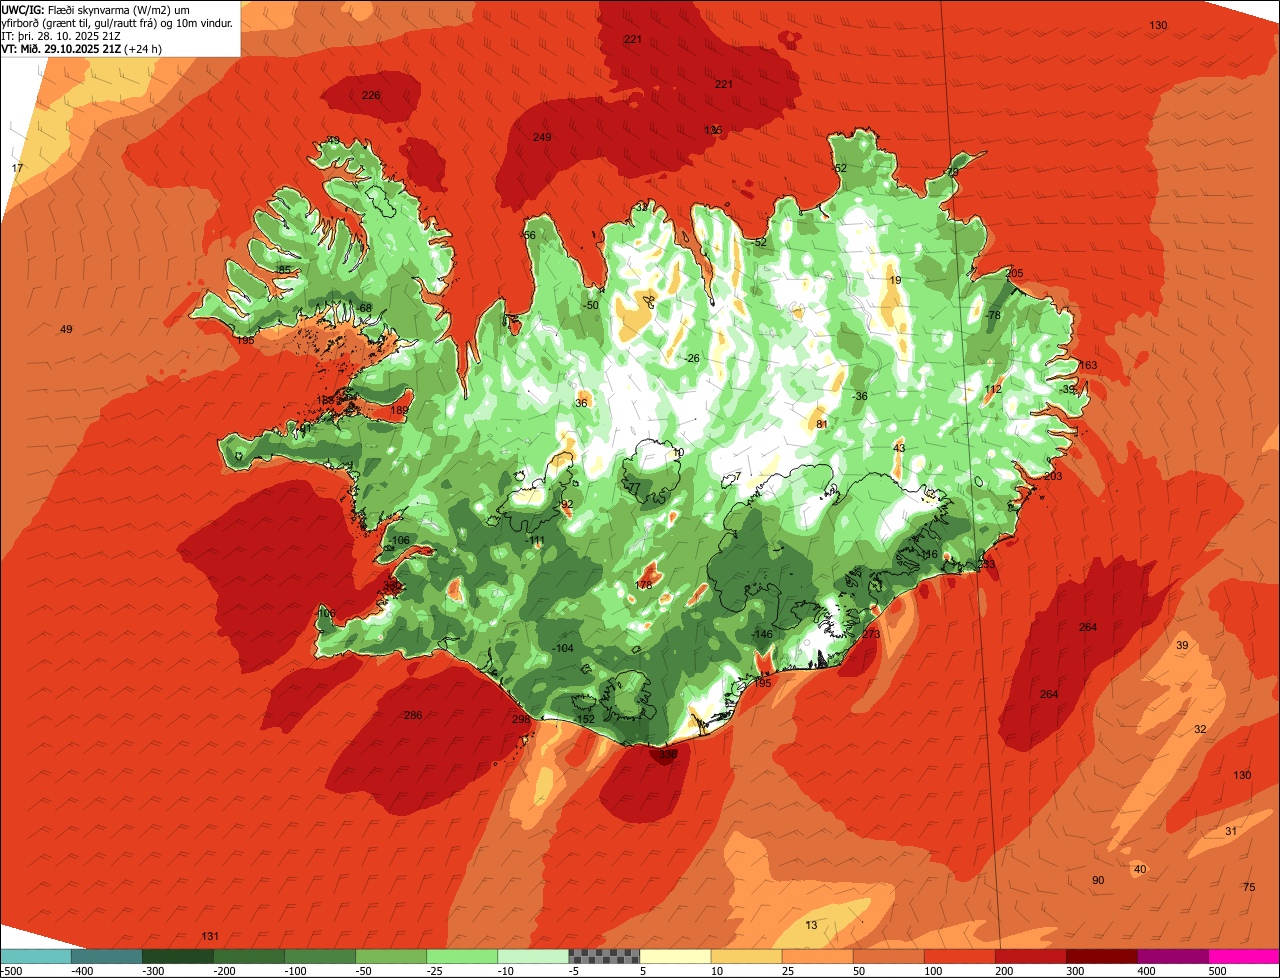This screenshot has height=978, width=1280.
Task: Click the map value '131' near the bottom left
Action: [210, 936]
